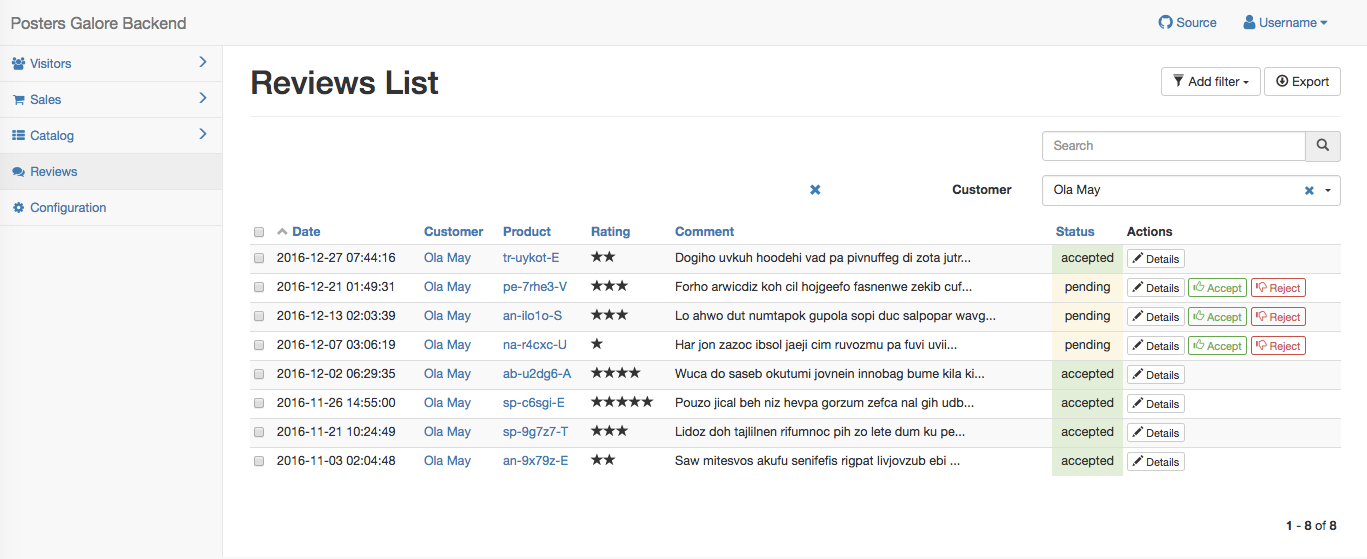Click the search magnifier icon button
The width and height of the screenshot is (1367, 559).
pyautogui.click(x=1322, y=146)
